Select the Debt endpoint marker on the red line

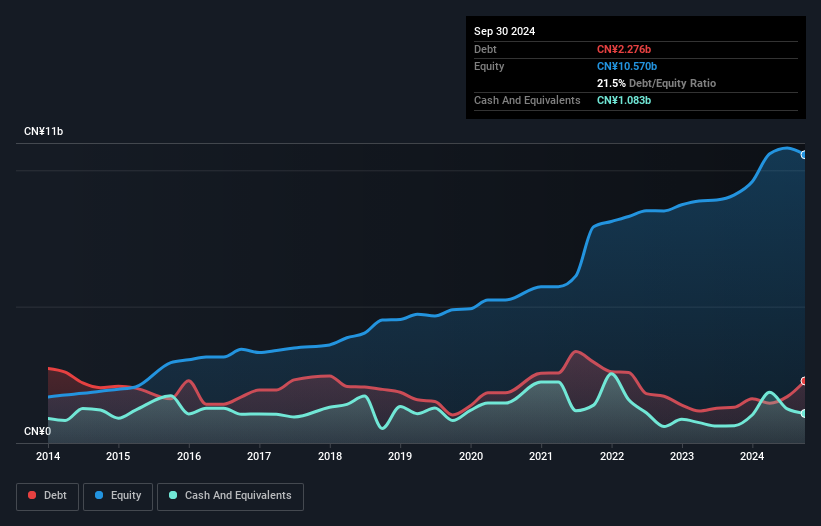pos(804,381)
